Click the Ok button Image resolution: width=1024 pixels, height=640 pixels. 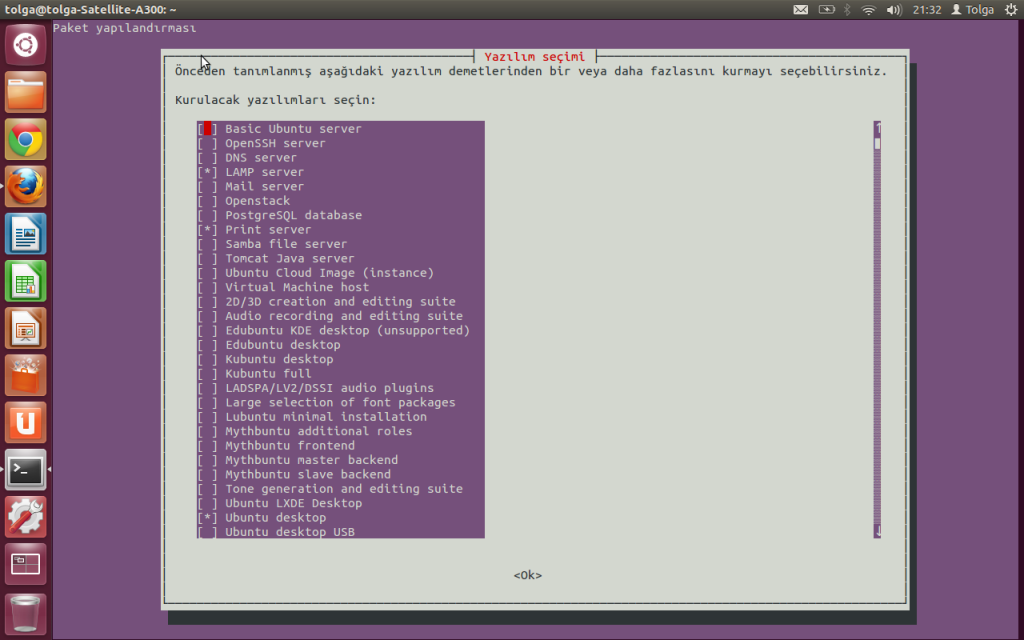coord(528,575)
